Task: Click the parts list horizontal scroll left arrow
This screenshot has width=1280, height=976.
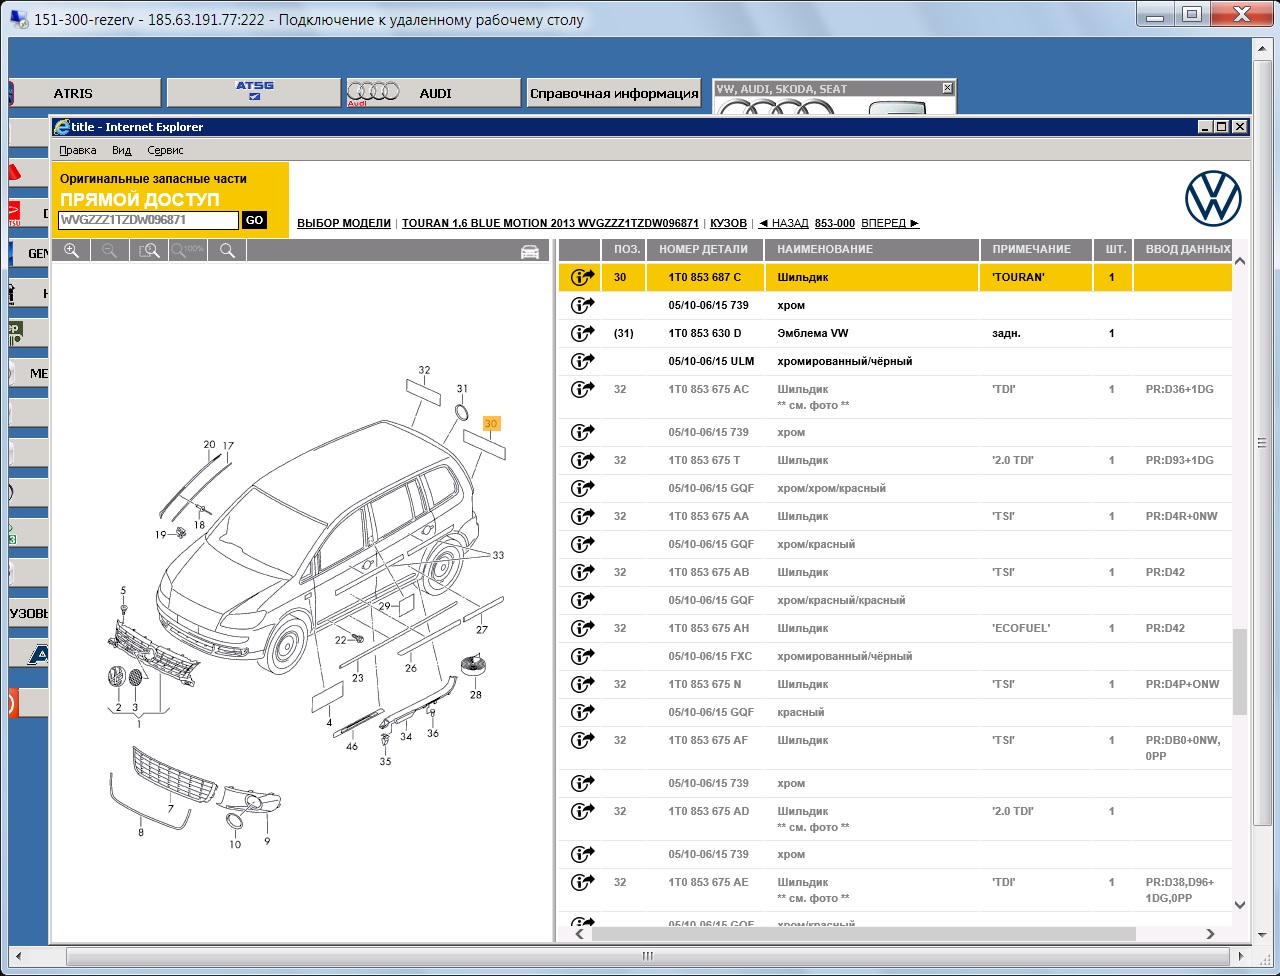Action: point(580,933)
